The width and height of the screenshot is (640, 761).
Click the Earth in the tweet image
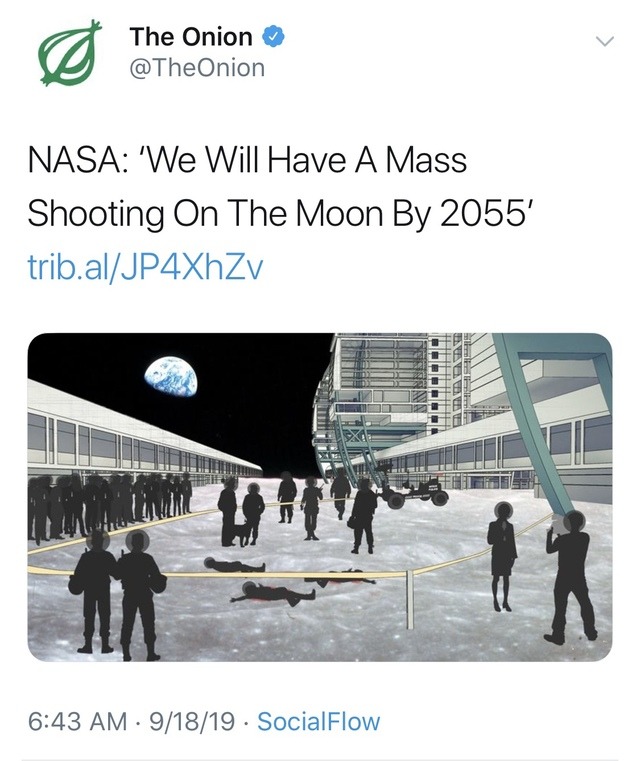pos(171,377)
